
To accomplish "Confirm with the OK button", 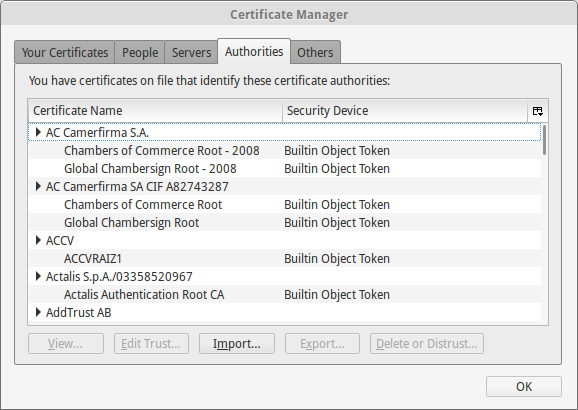I will coord(524,386).
